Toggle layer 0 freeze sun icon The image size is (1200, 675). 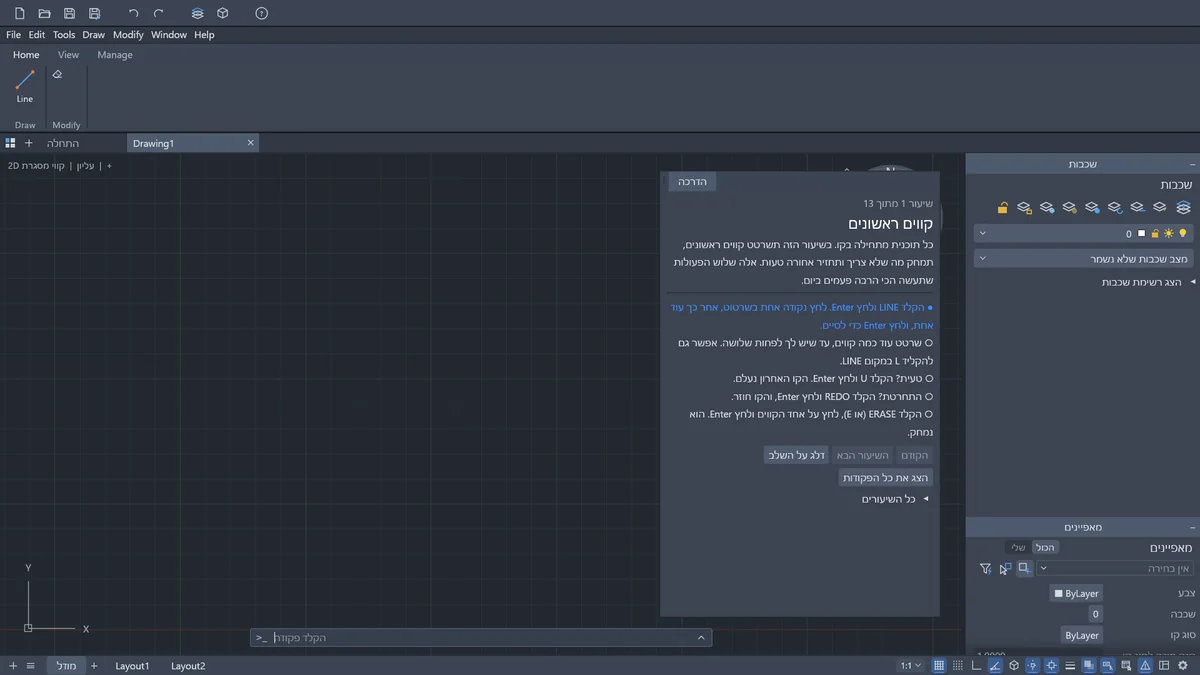(x=1168, y=233)
